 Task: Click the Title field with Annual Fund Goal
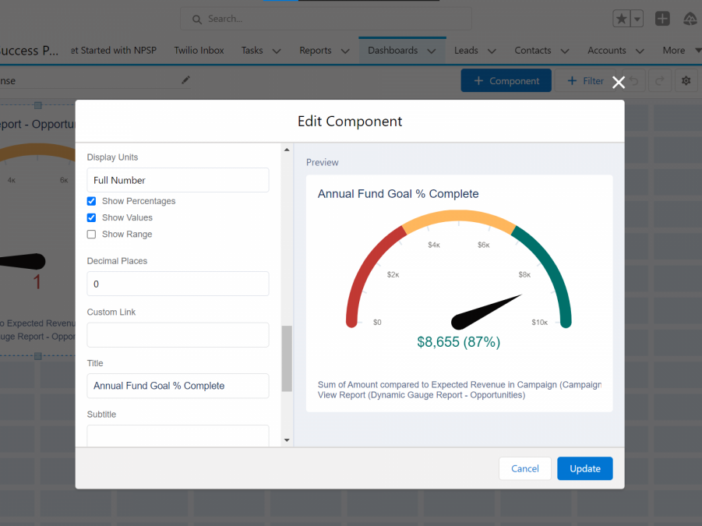178,386
